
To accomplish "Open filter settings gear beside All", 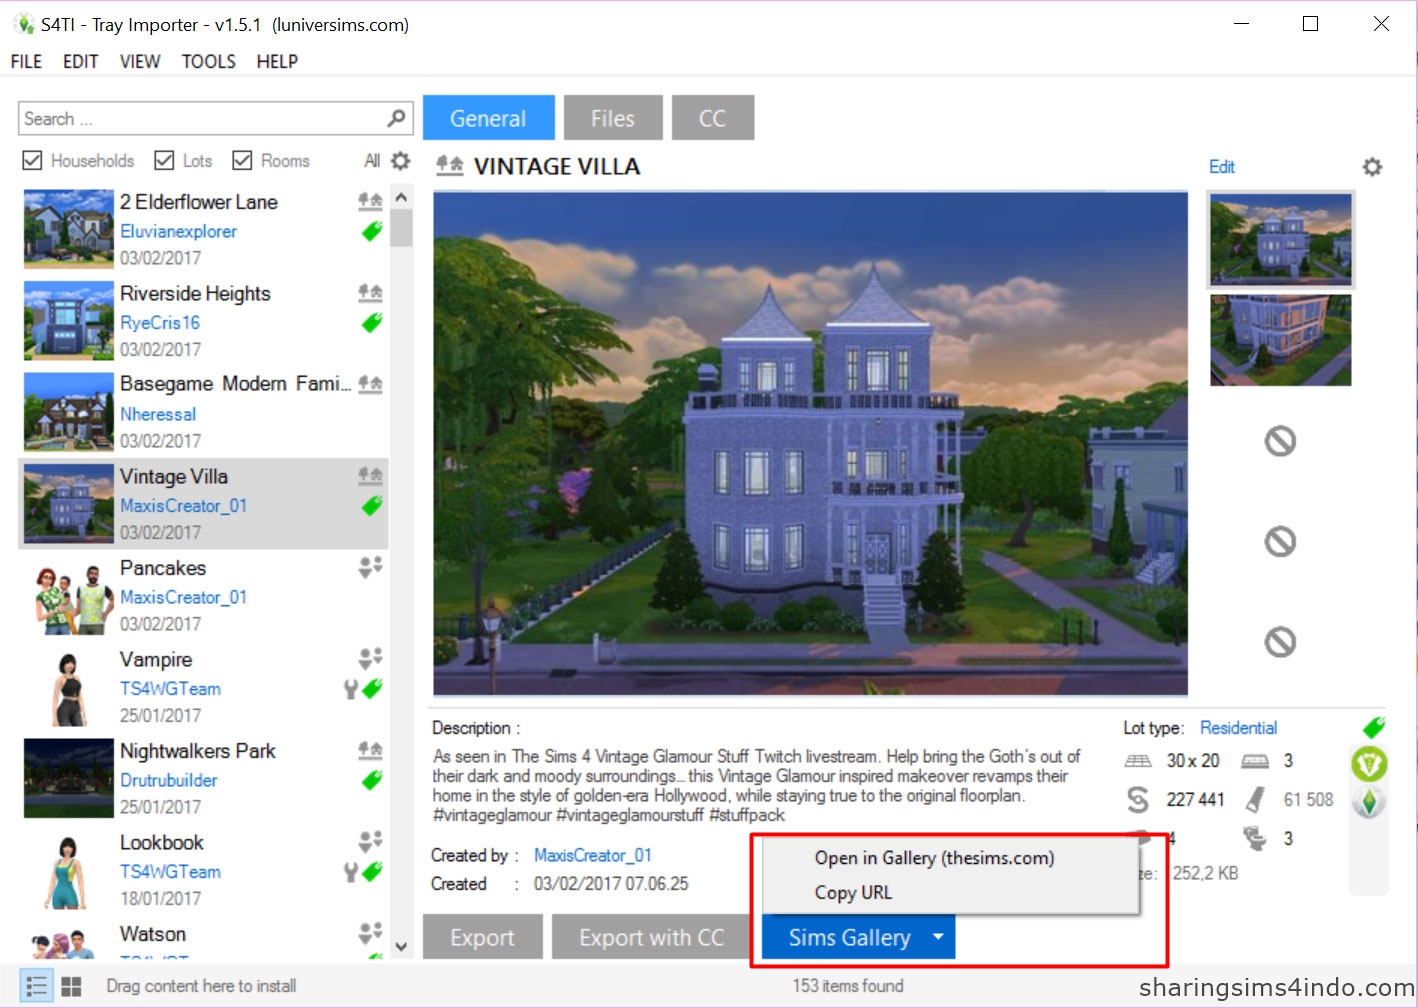I will [x=401, y=160].
